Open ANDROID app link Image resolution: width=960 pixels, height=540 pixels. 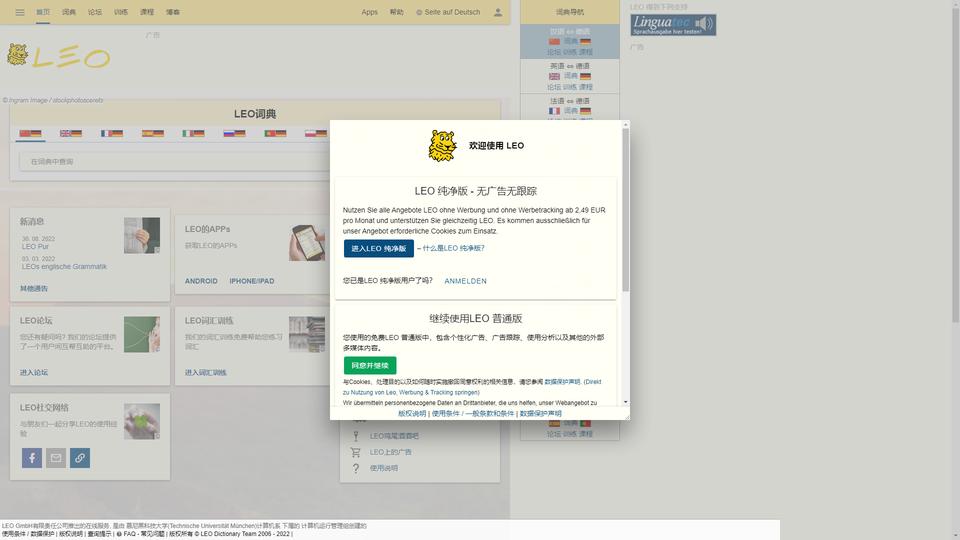[x=201, y=281]
